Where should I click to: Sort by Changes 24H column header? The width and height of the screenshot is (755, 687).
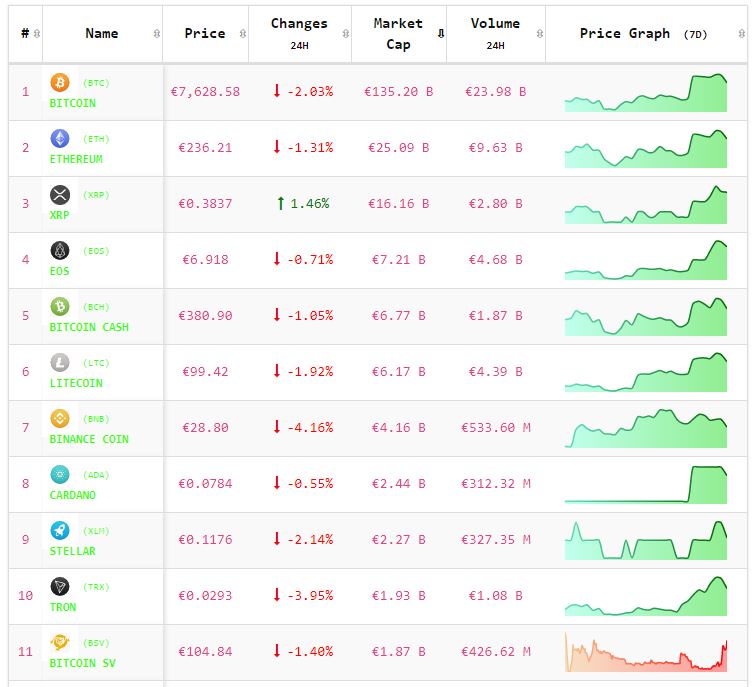coord(299,34)
